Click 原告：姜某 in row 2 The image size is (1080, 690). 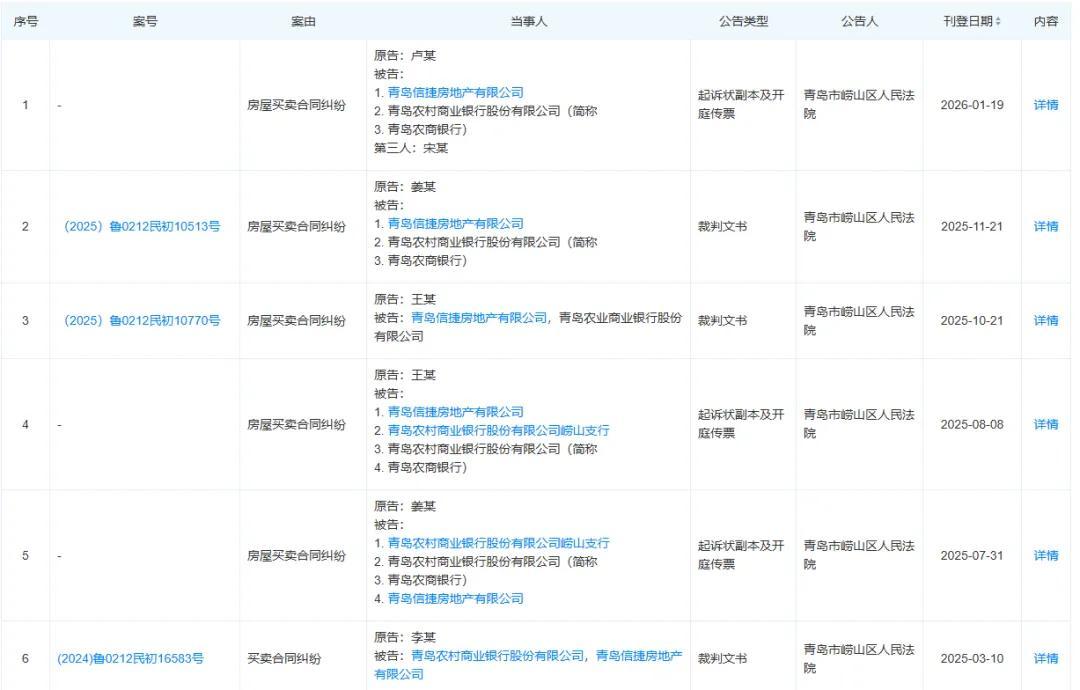[x=405, y=187]
